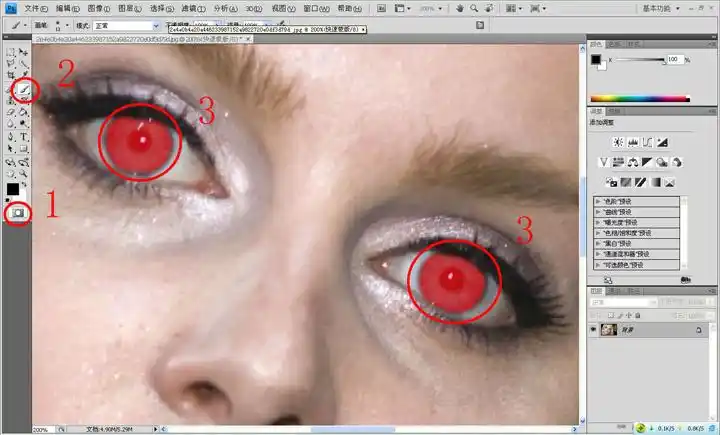Expand the "色阶"预设 preset list
Screen dimensions: 720x435
tap(598, 201)
